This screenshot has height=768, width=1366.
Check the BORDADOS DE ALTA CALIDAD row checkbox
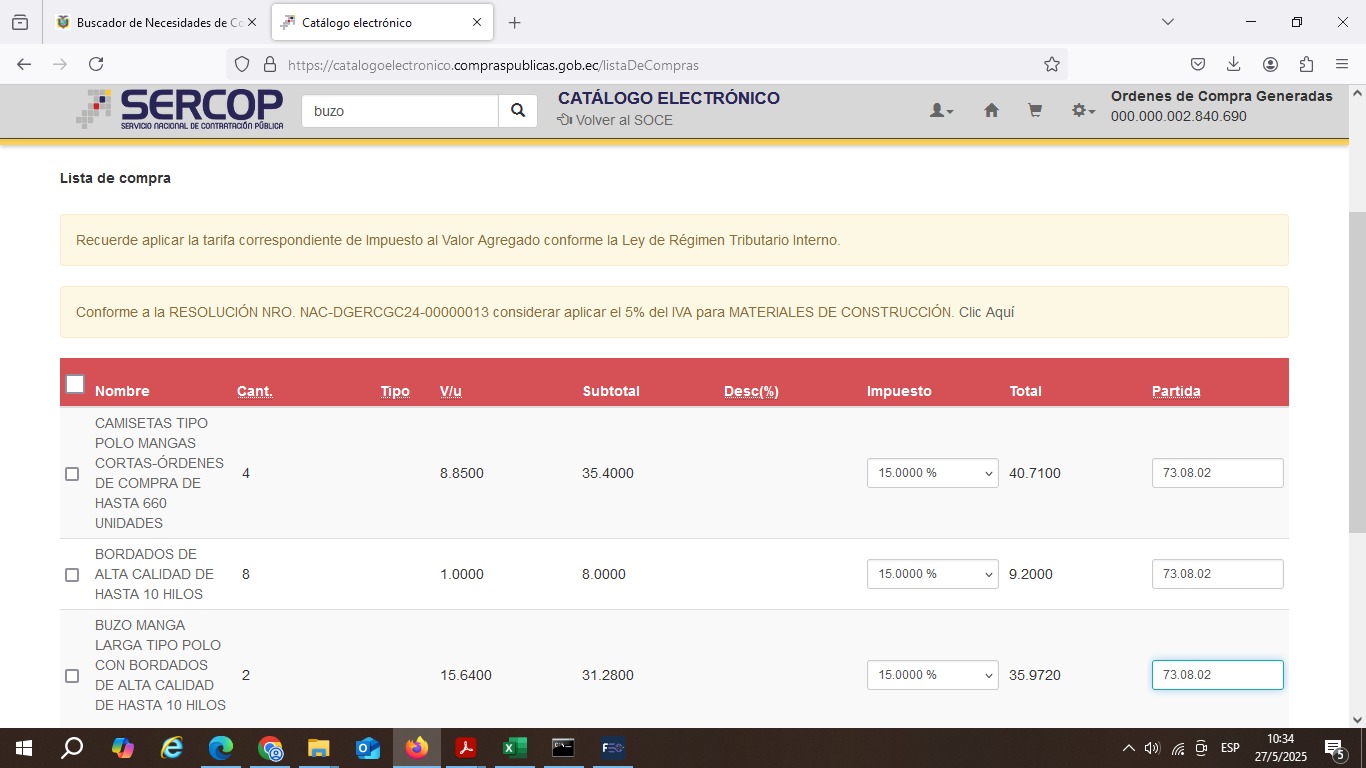72,575
